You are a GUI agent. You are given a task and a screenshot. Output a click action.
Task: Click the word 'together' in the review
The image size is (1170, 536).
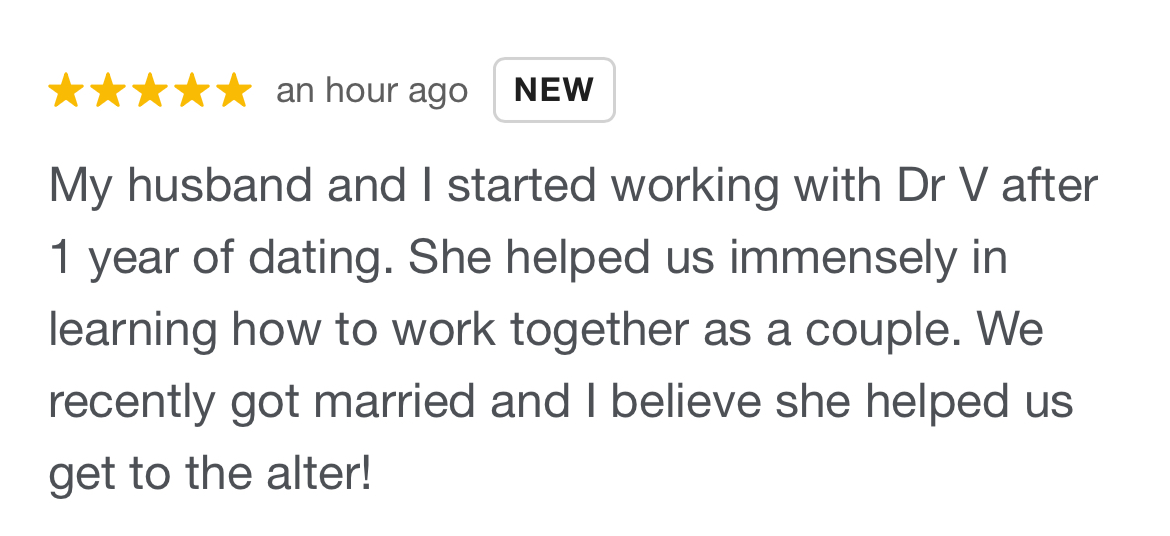(x=598, y=330)
